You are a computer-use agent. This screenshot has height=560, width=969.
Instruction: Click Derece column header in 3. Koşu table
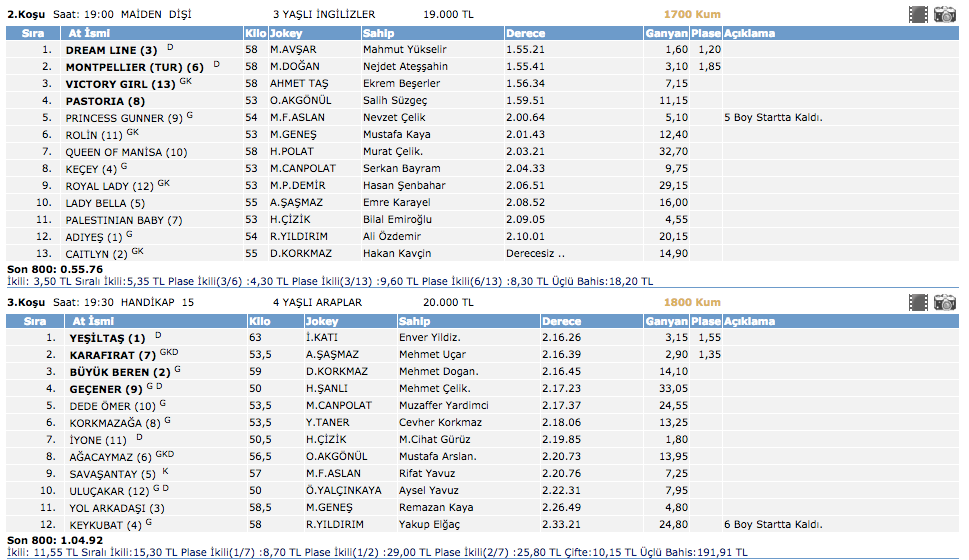562,321
